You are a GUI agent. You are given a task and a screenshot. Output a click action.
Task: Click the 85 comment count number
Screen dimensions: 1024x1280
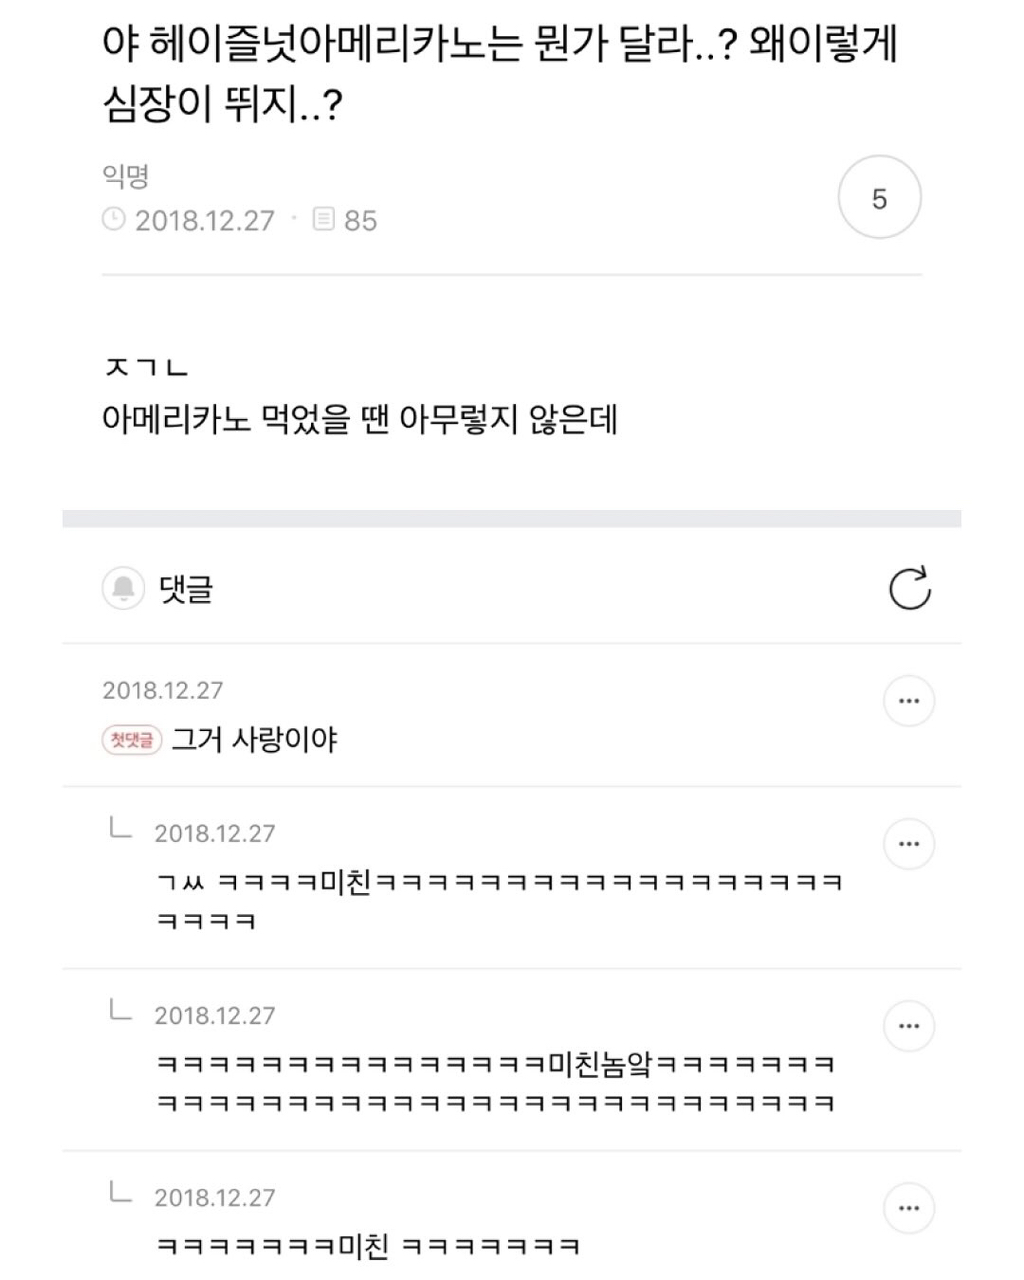361,220
